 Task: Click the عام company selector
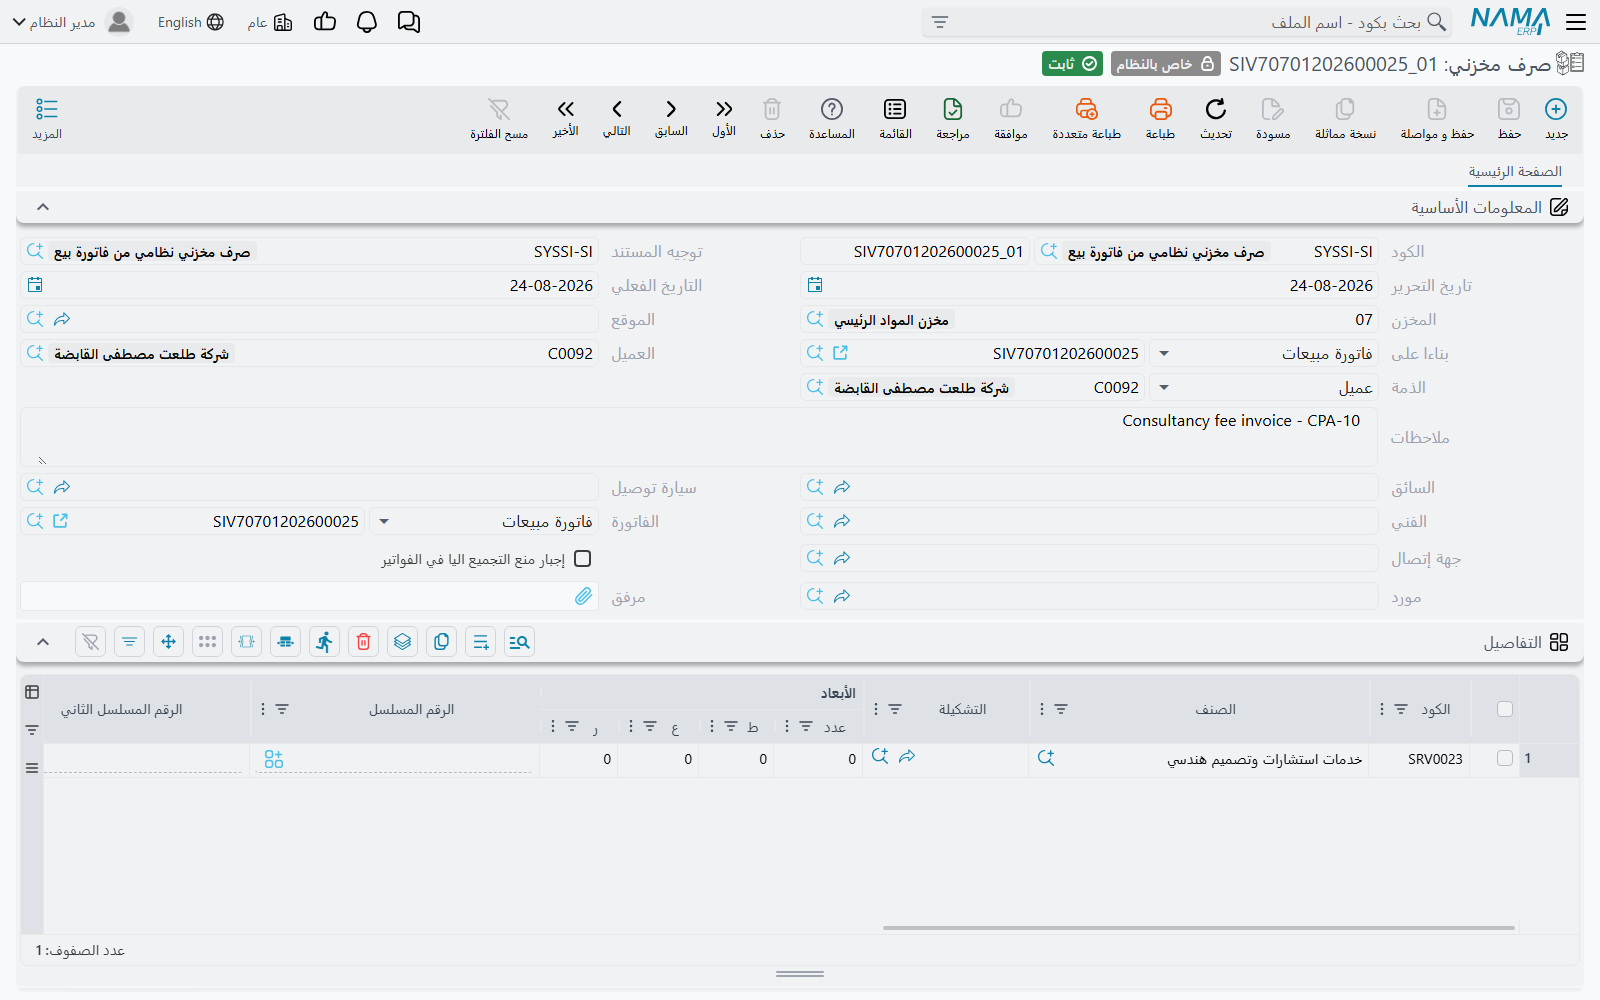click(x=270, y=22)
